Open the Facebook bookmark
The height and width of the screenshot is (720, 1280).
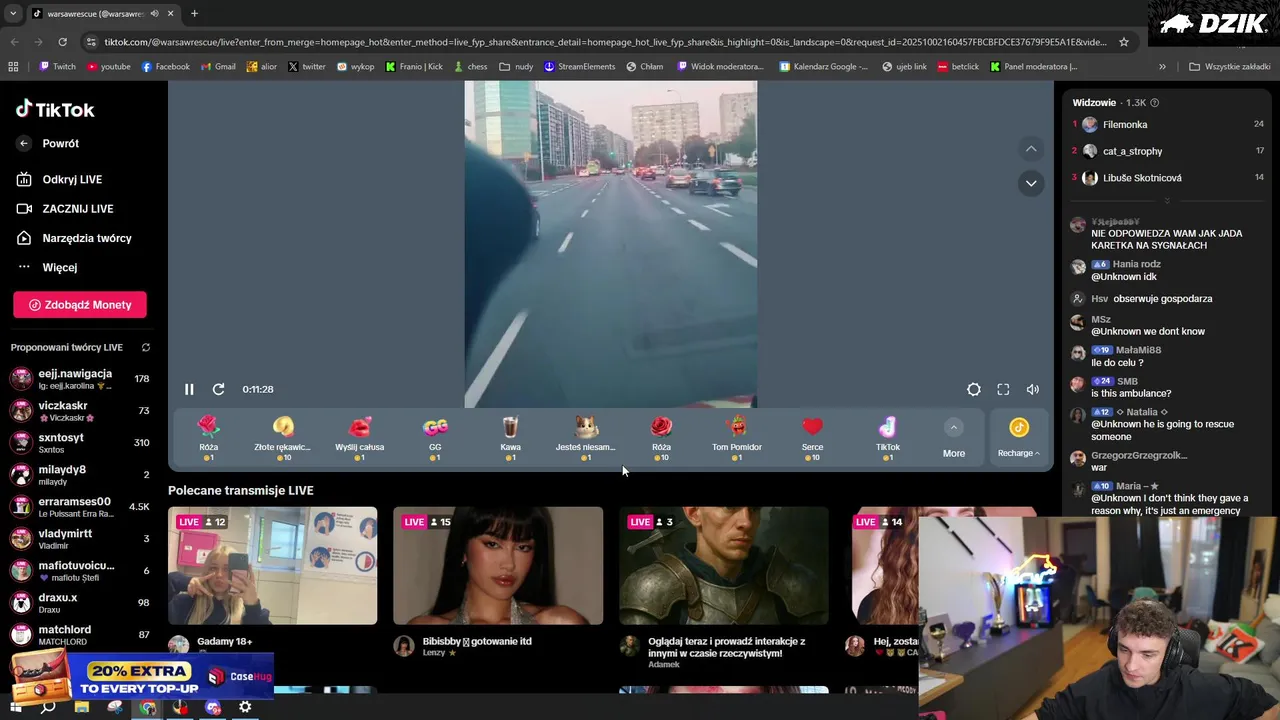165,67
